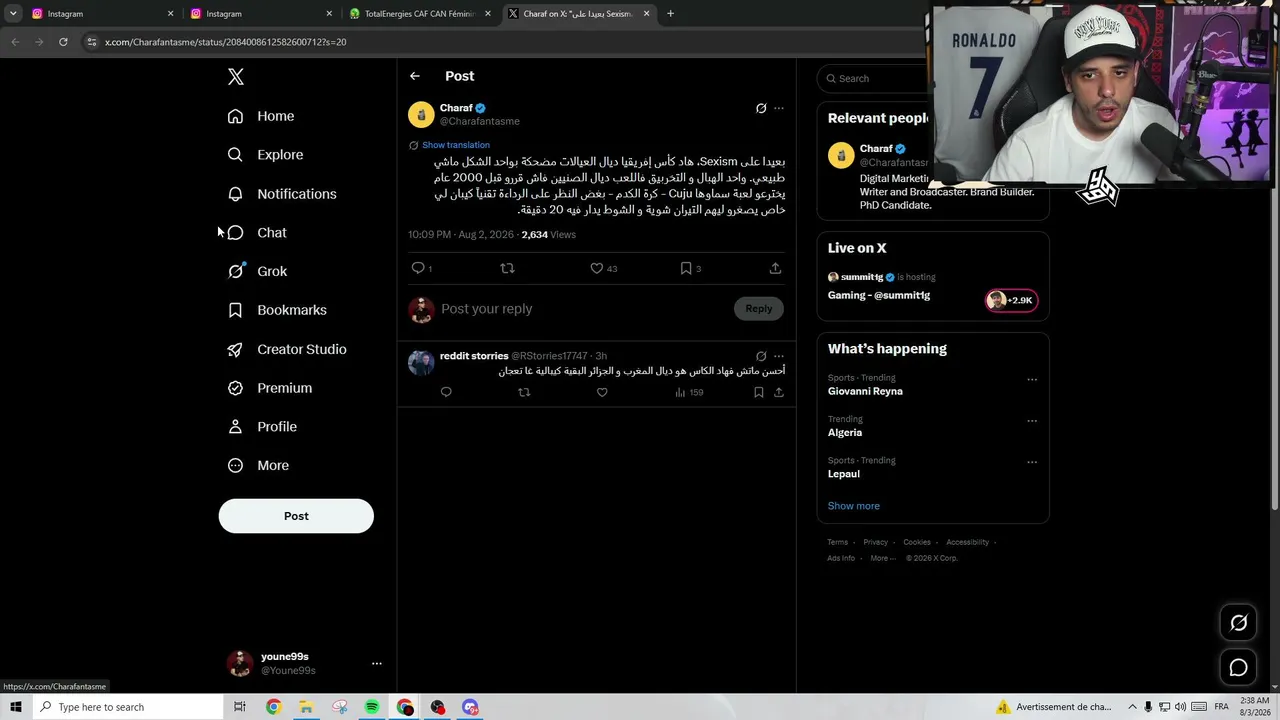Click the Reply button

tap(759, 309)
